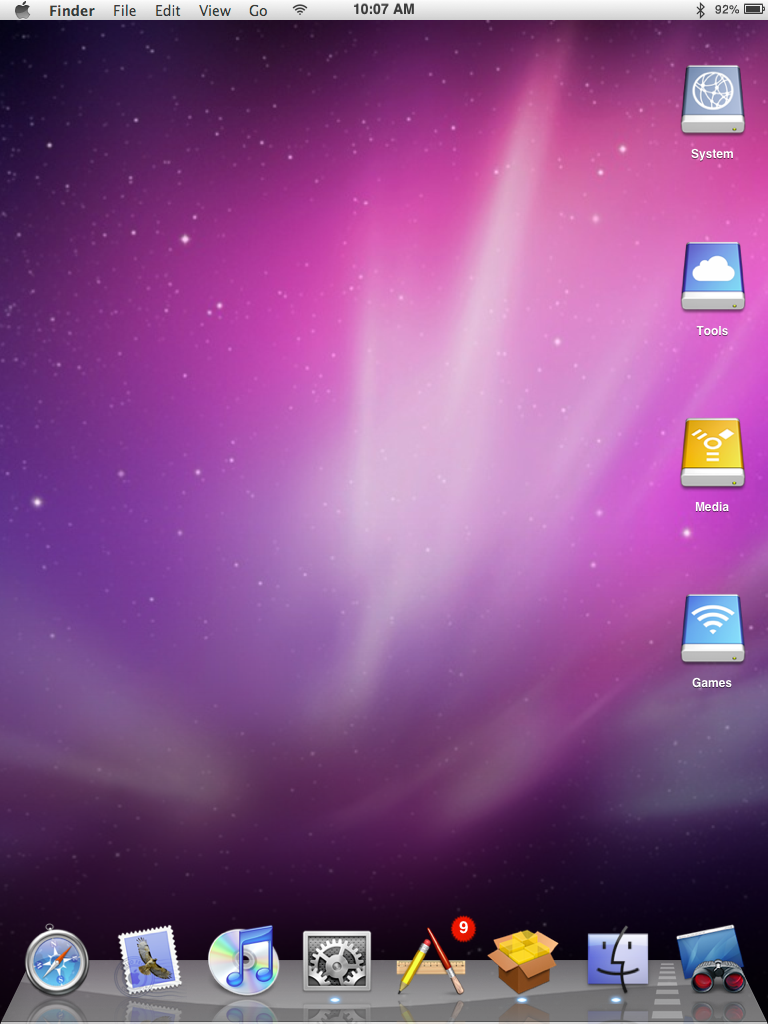Screen dimensions: 768x1024
Task: Open the Go menu
Action: tap(259, 10)
